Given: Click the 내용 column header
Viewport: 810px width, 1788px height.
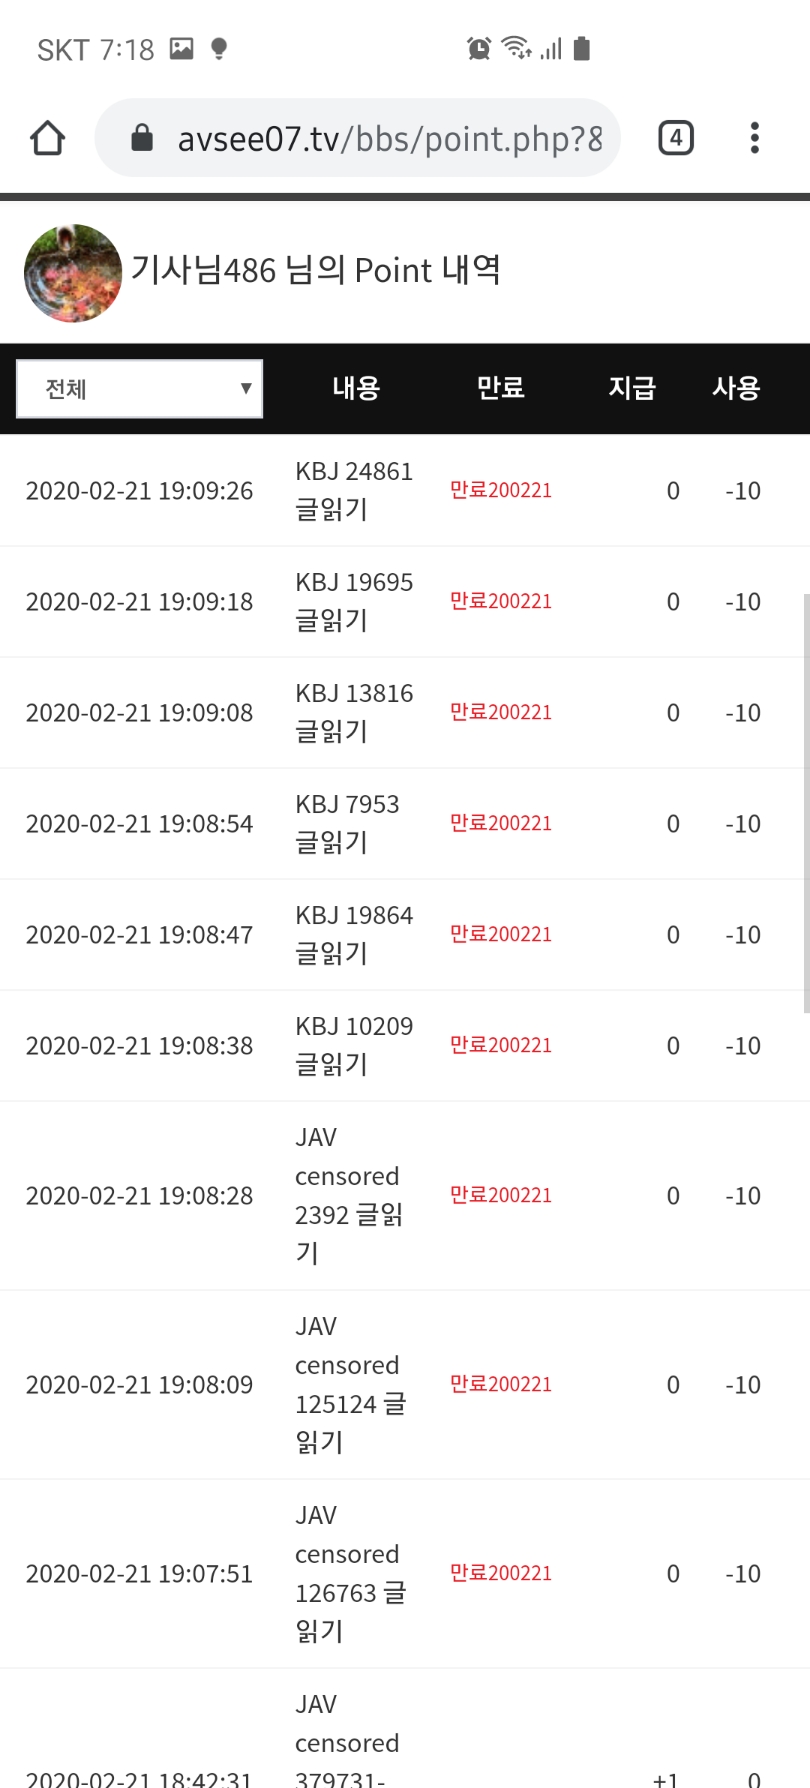Looking at the screenshot, I should tap(356, 388).
